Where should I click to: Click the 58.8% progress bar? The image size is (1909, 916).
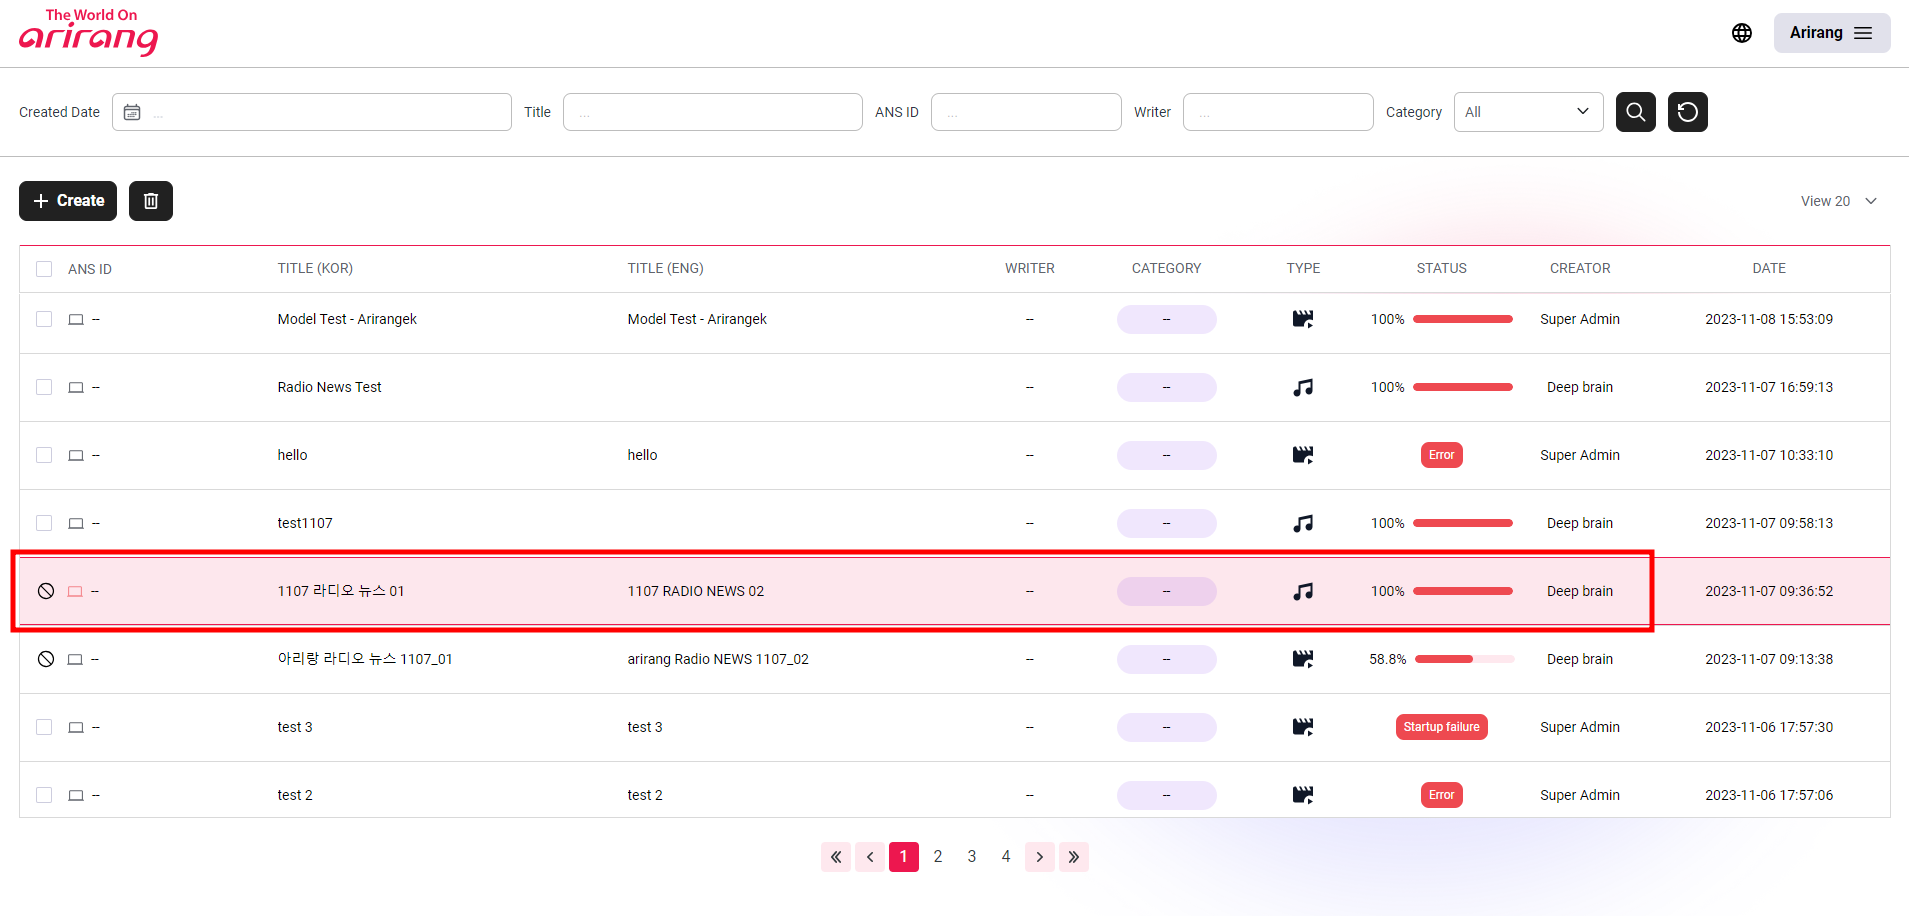coord(1463,659)
